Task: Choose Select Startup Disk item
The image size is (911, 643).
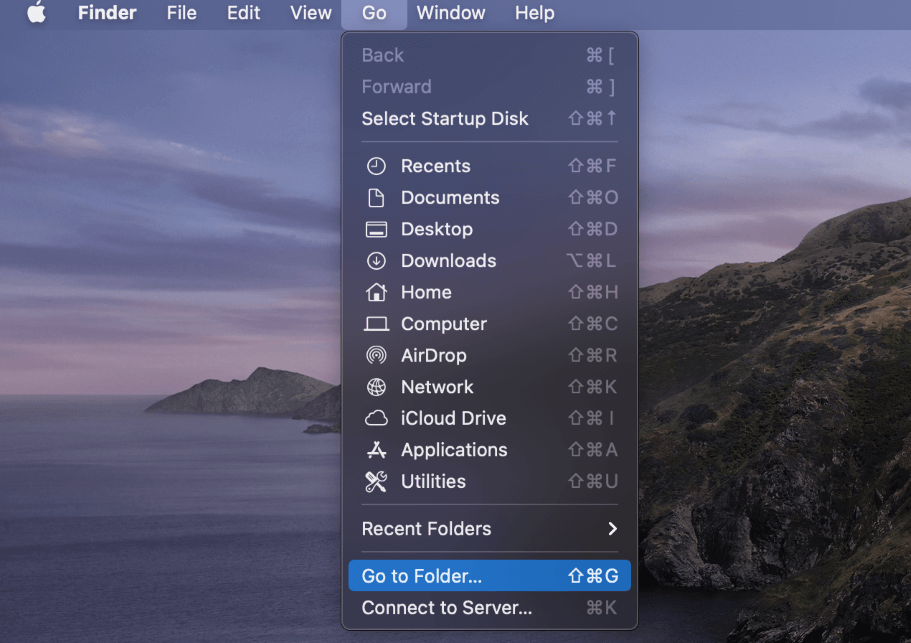Action: pyautogui.click(x=445, y=119)
